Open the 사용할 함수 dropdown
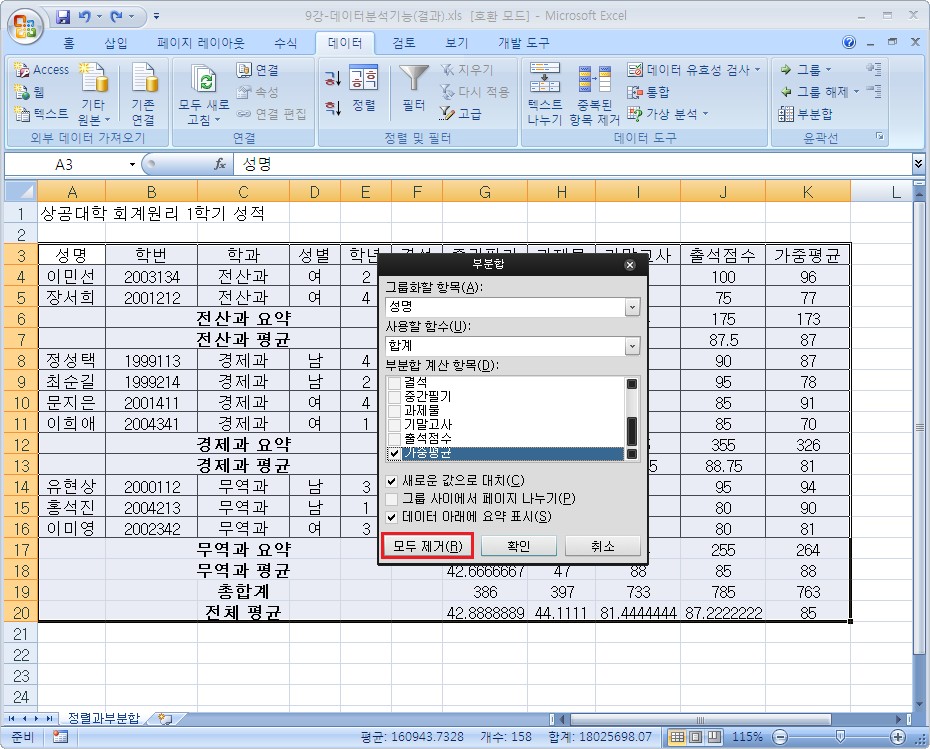This screenshot has width=930, height=749. click(x=632, y=345)
